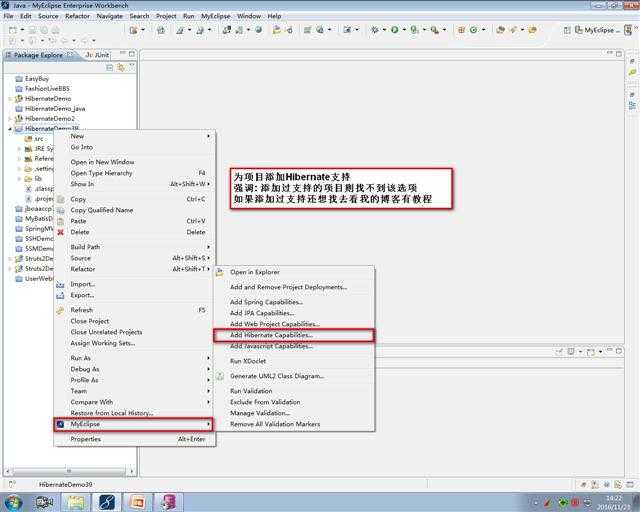
Task: Maximize the Package Explorer view
Action: pyautogui.click(x=132, y=53)
